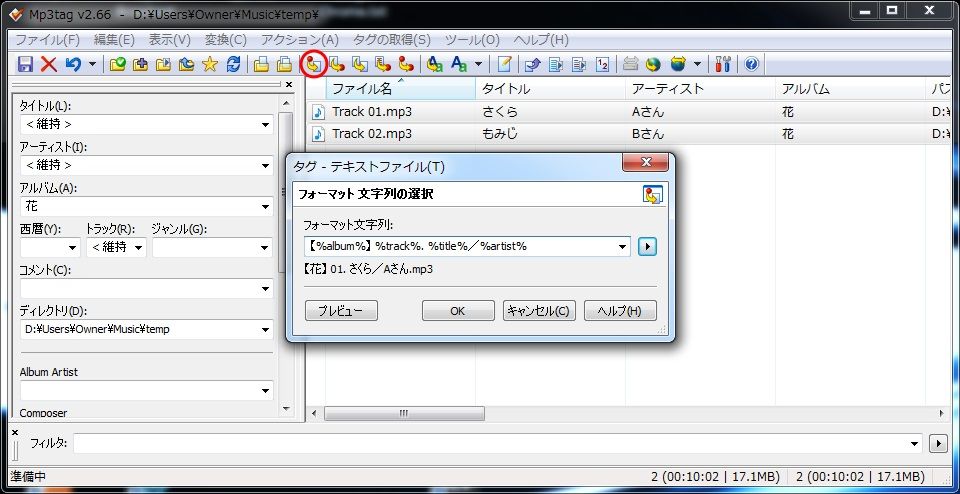Click the folder with plus sign toolbar icon
The width and height of the screenshot is (960, 494).
[140, 64]
